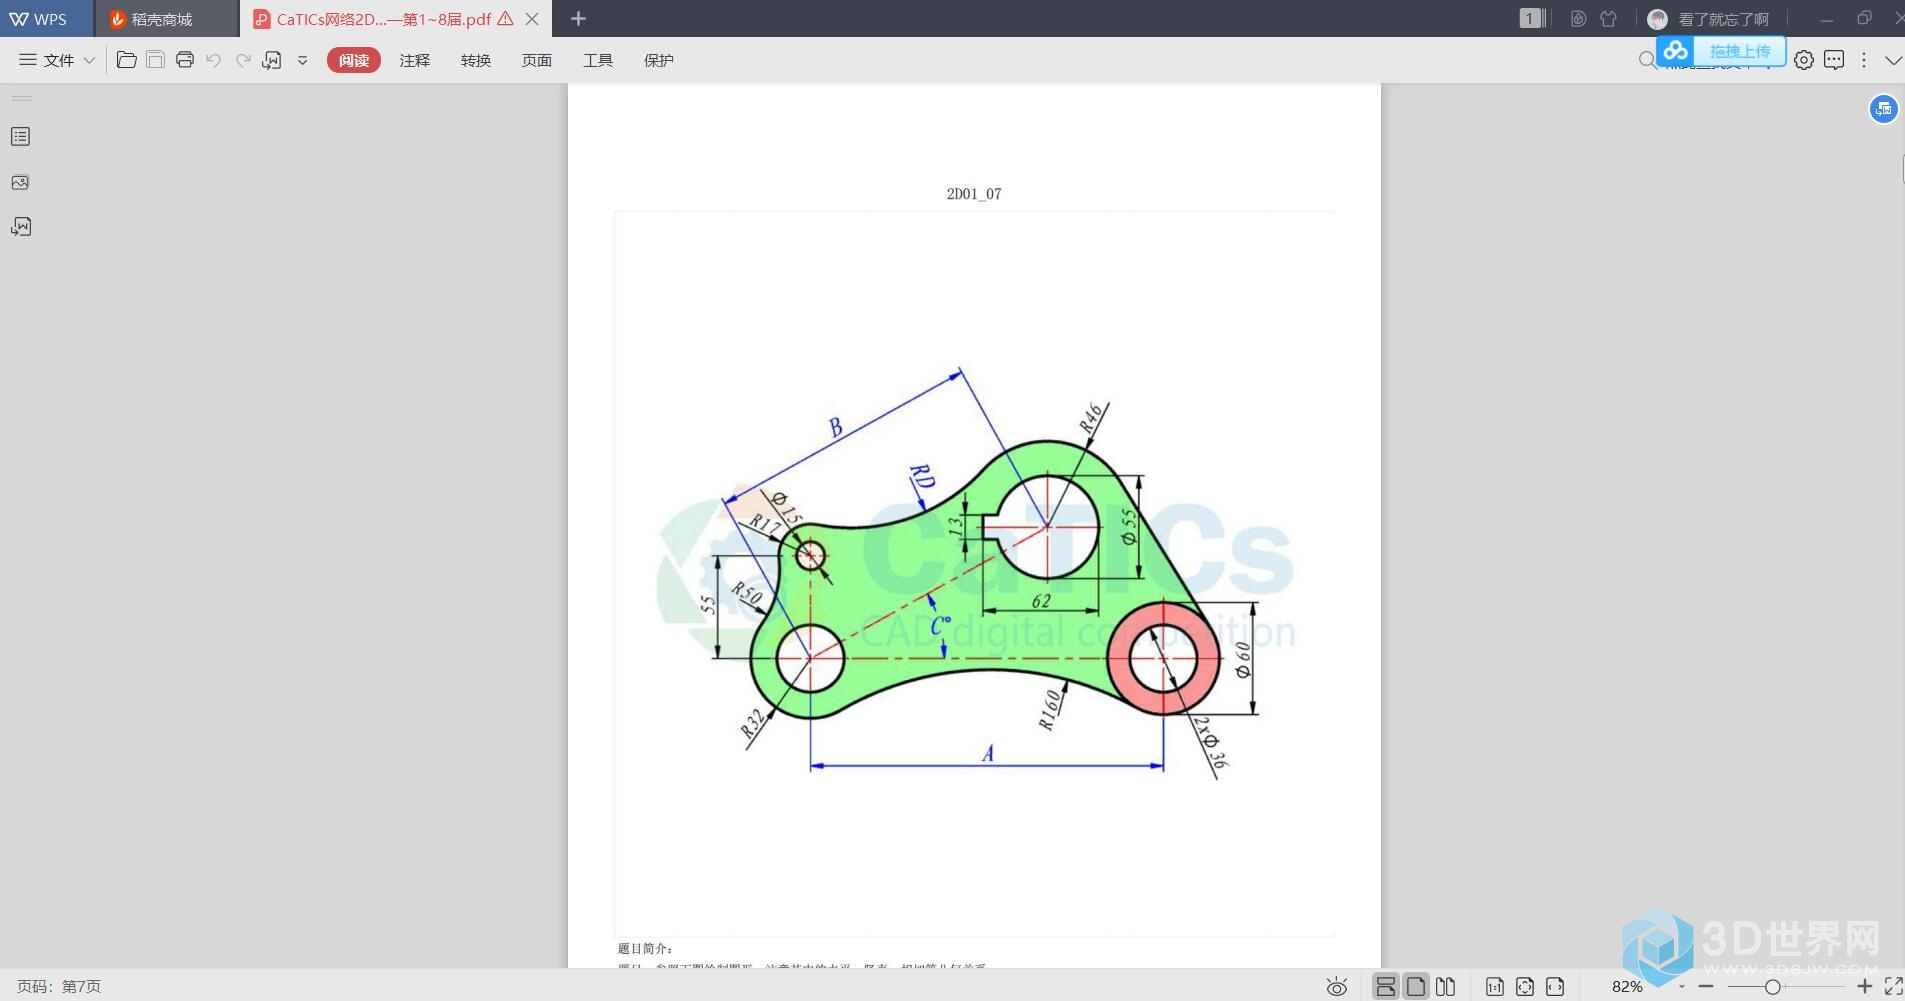Screen dimensions: 1905x1001
Task: Open the sidebar convert panel icon
Action: pyautogui.click(x=21, y=227)
